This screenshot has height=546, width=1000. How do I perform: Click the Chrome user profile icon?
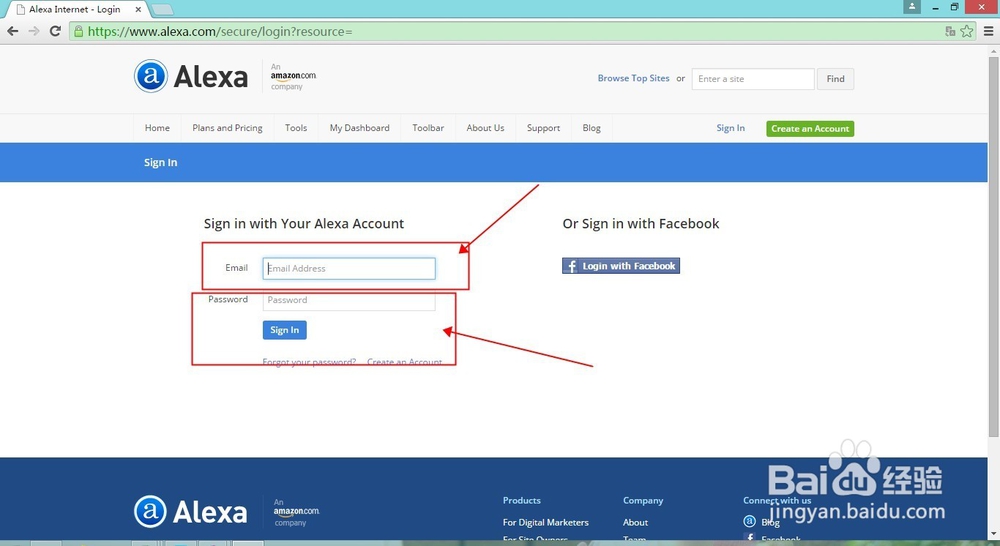click(912, 6)
